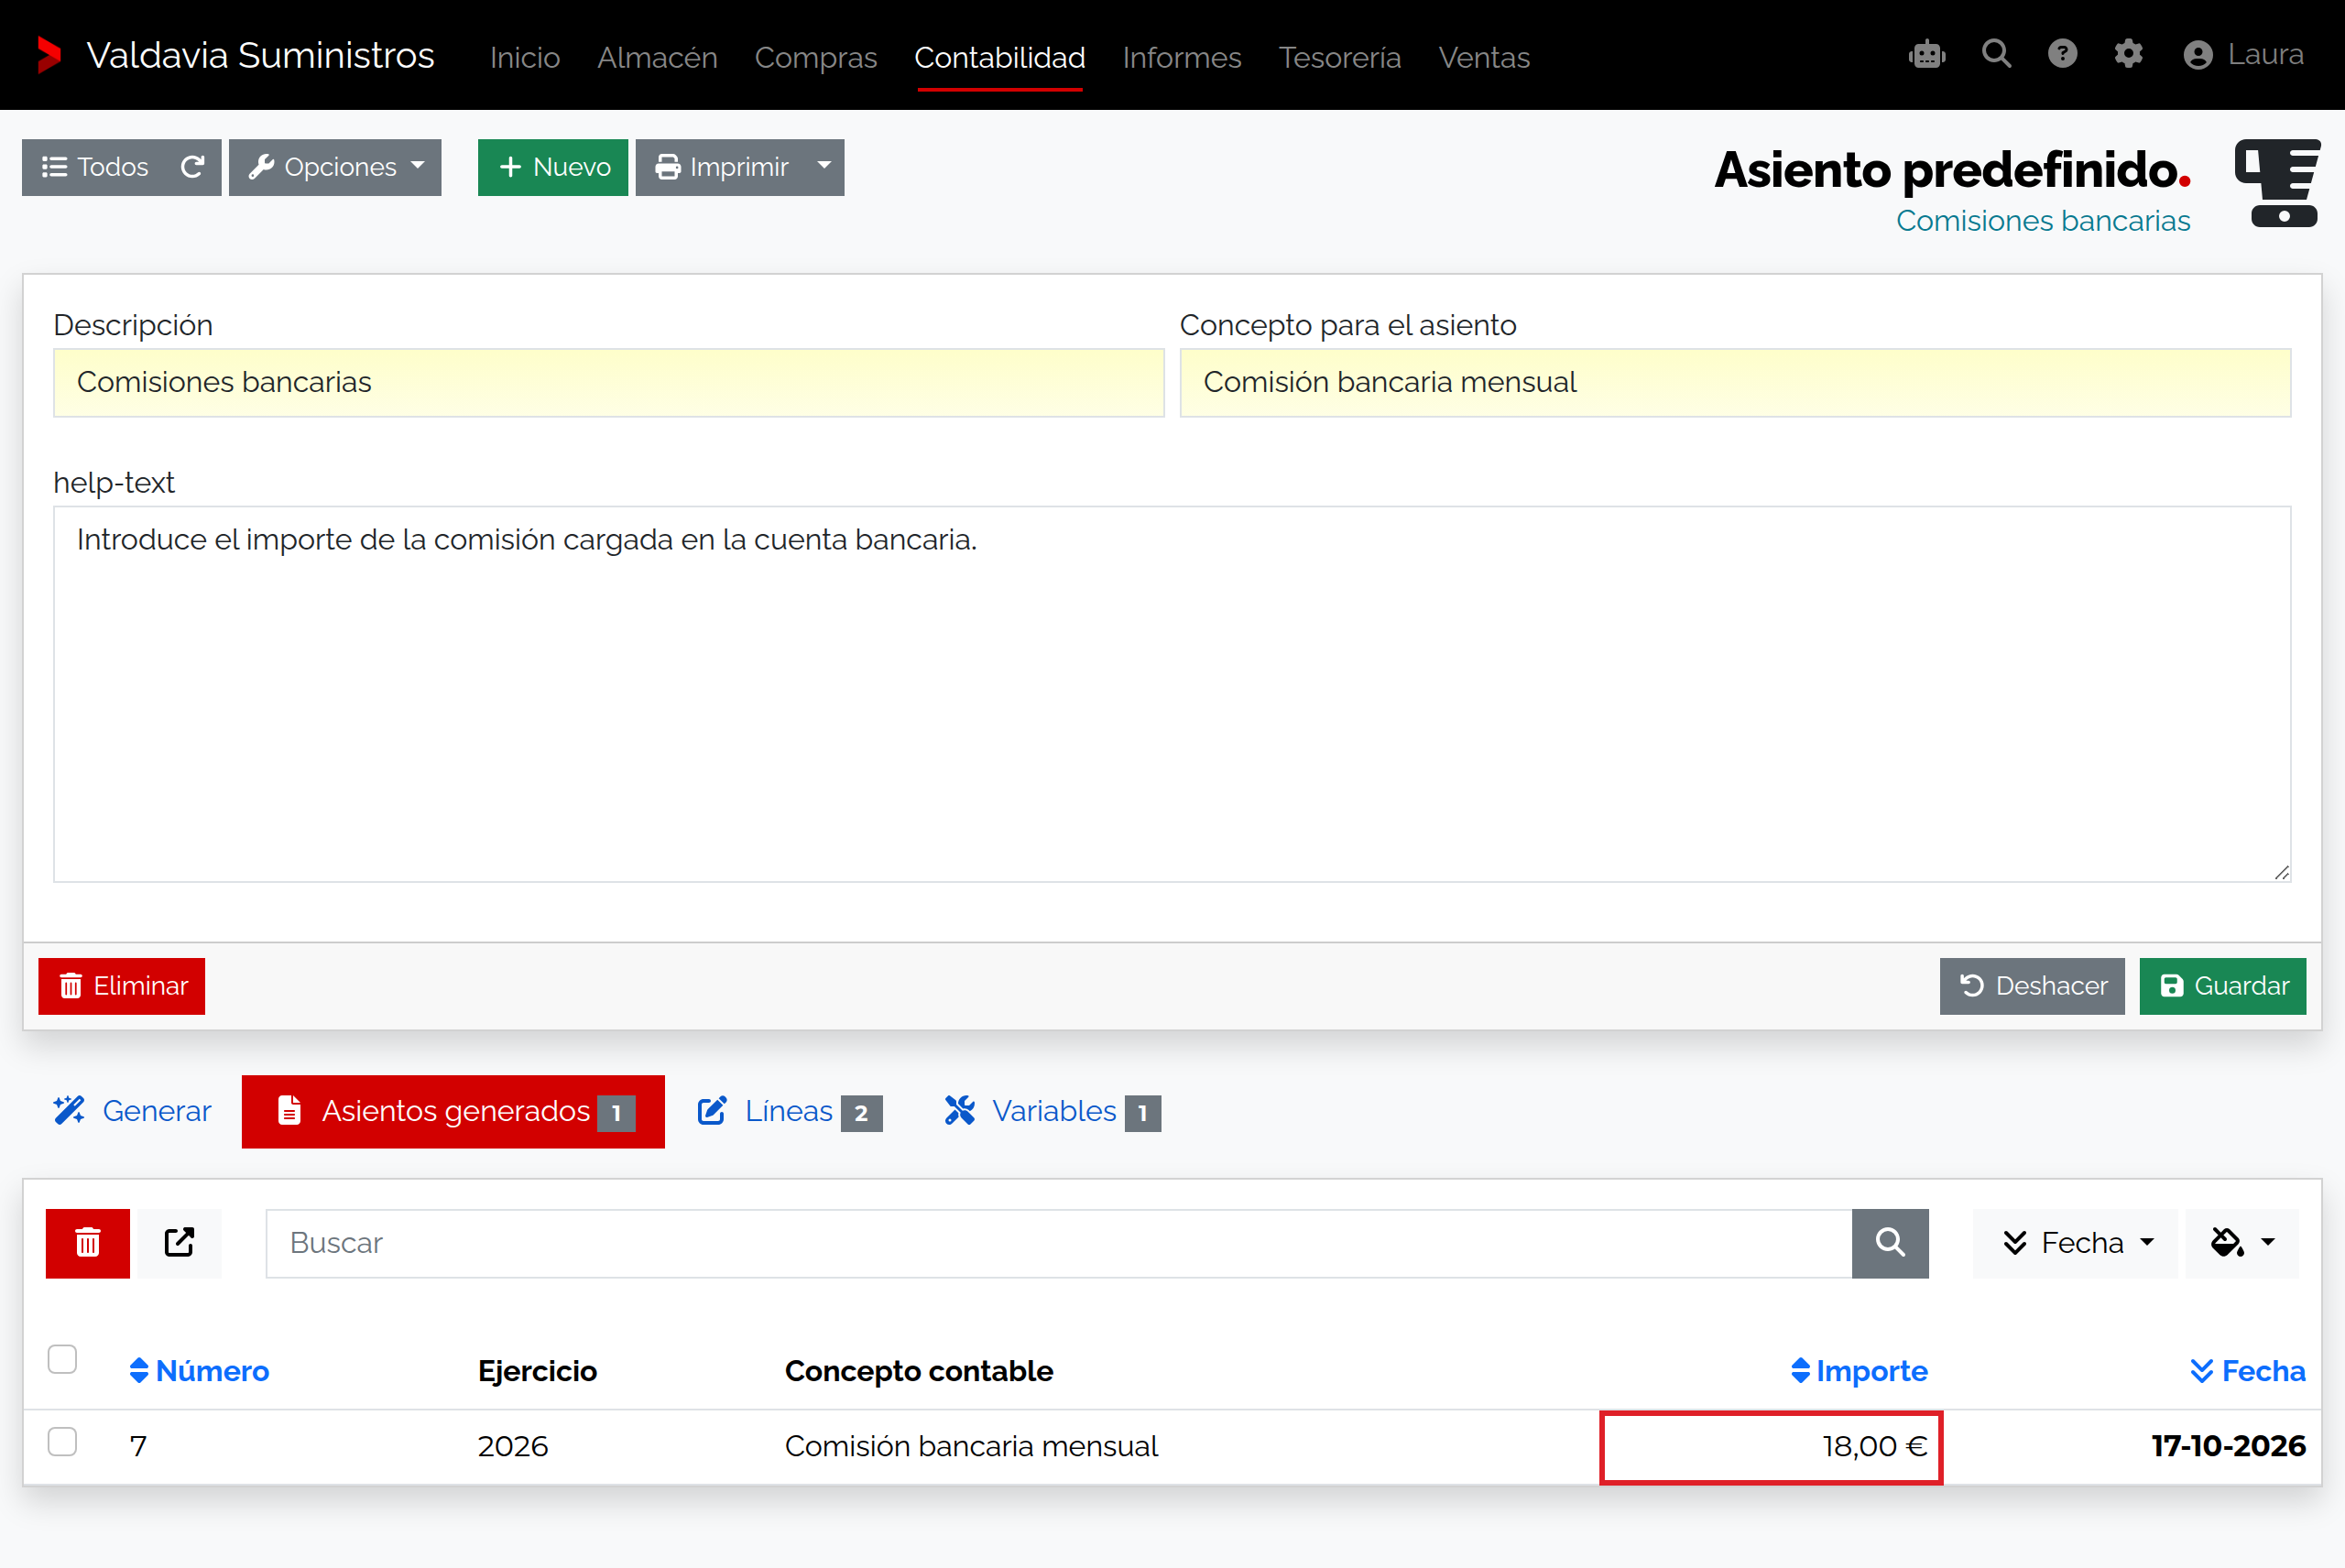Switch to the Generar tab
The height and width of the screenshot is (1568, 2345).
pyautogui.click(x=132, y=1111)
